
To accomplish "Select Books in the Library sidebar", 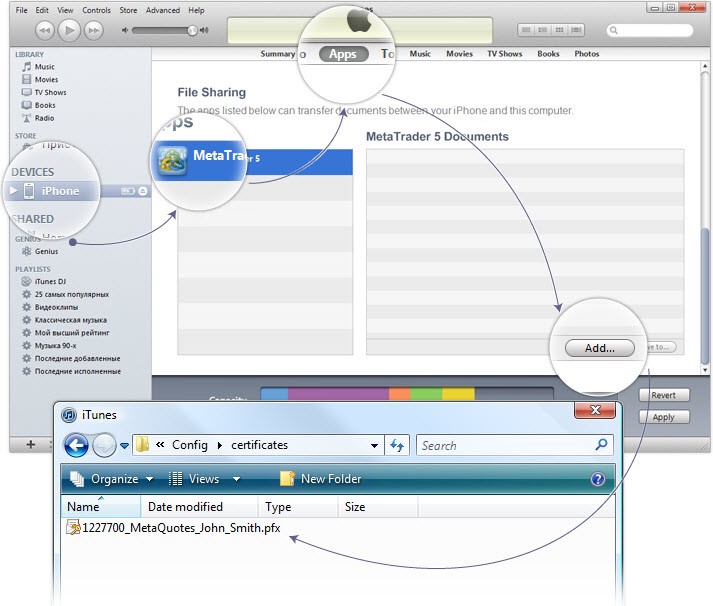I will (45, 105).
